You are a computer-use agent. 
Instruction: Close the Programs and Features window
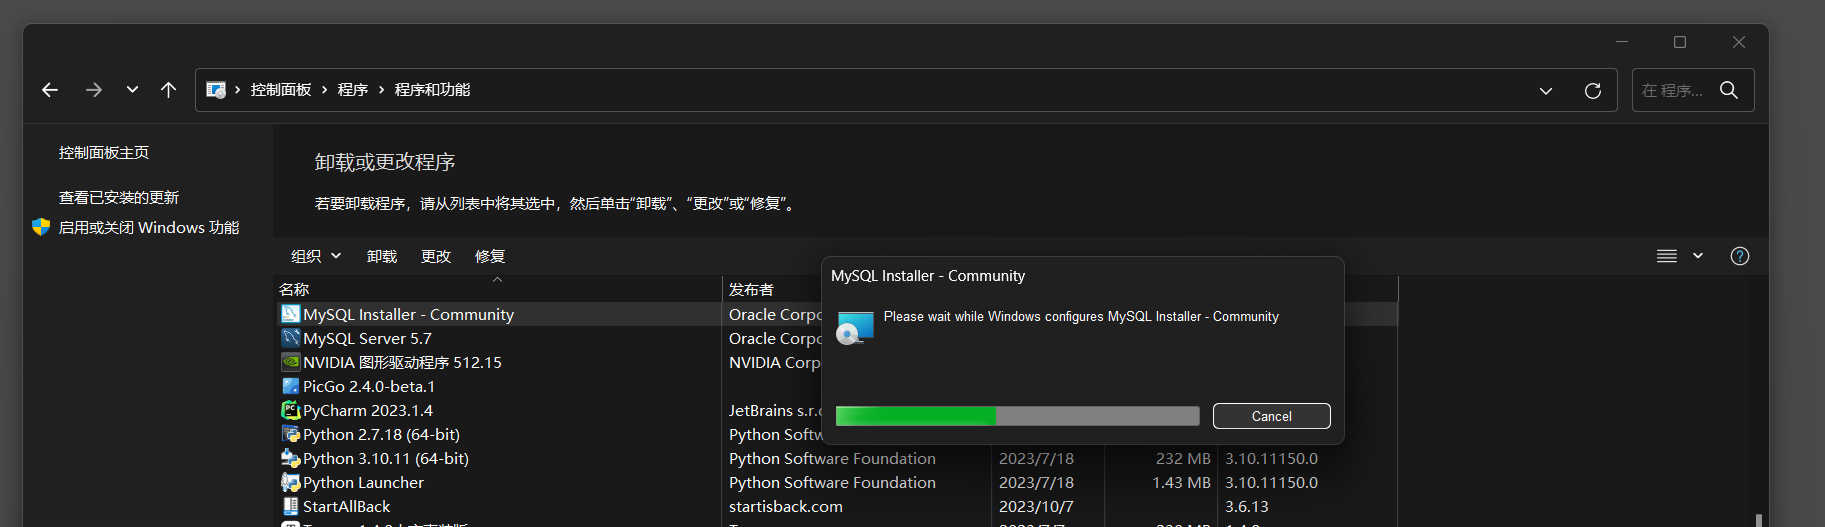(x=1739, y=42)
